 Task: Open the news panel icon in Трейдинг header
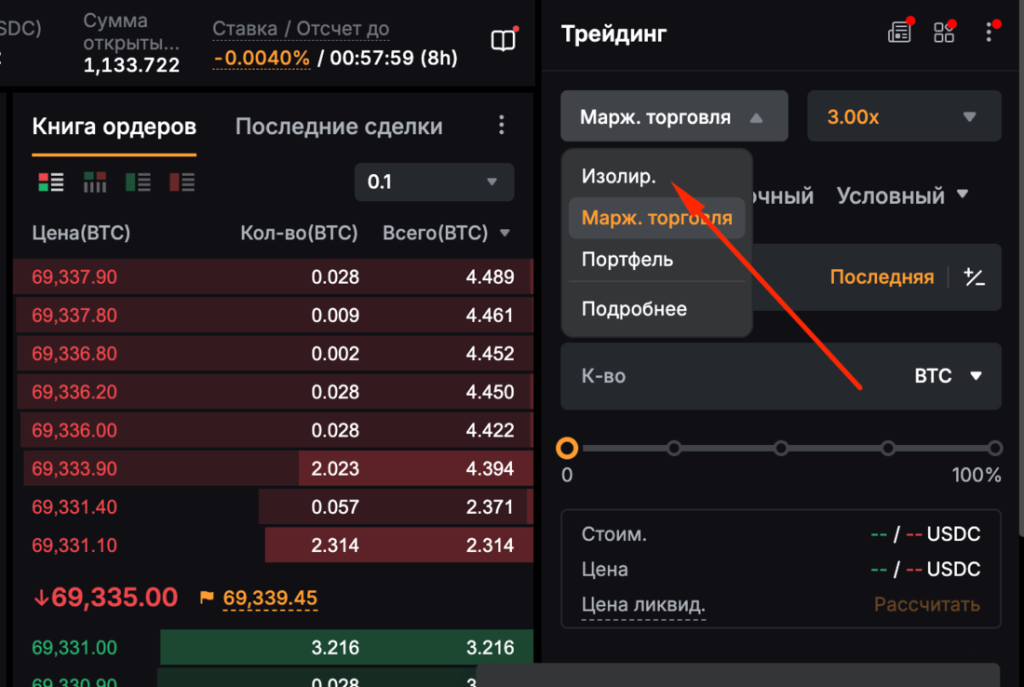899,33
